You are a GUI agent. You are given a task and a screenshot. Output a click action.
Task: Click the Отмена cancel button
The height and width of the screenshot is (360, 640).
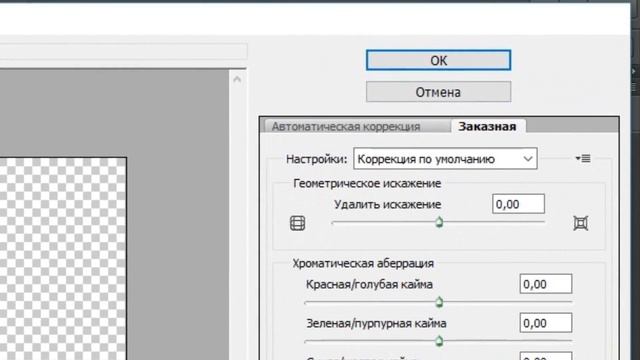[438, 92]
